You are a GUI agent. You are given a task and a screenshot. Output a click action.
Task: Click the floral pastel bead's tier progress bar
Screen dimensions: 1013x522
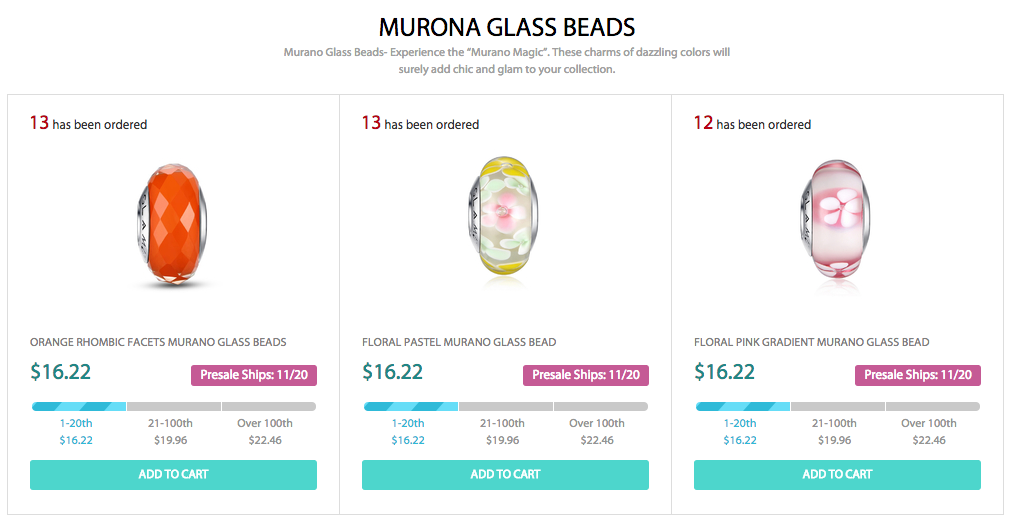[x=505, y=407]
